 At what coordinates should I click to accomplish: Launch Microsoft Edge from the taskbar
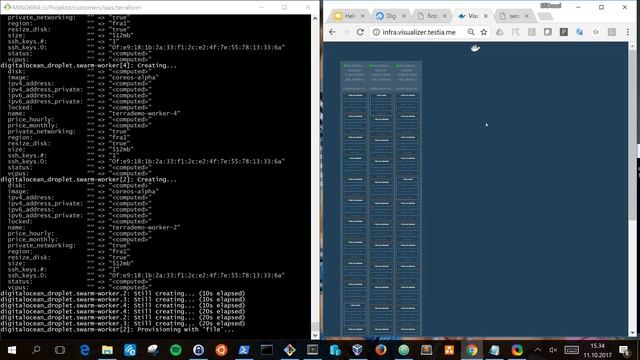point(84,350)
